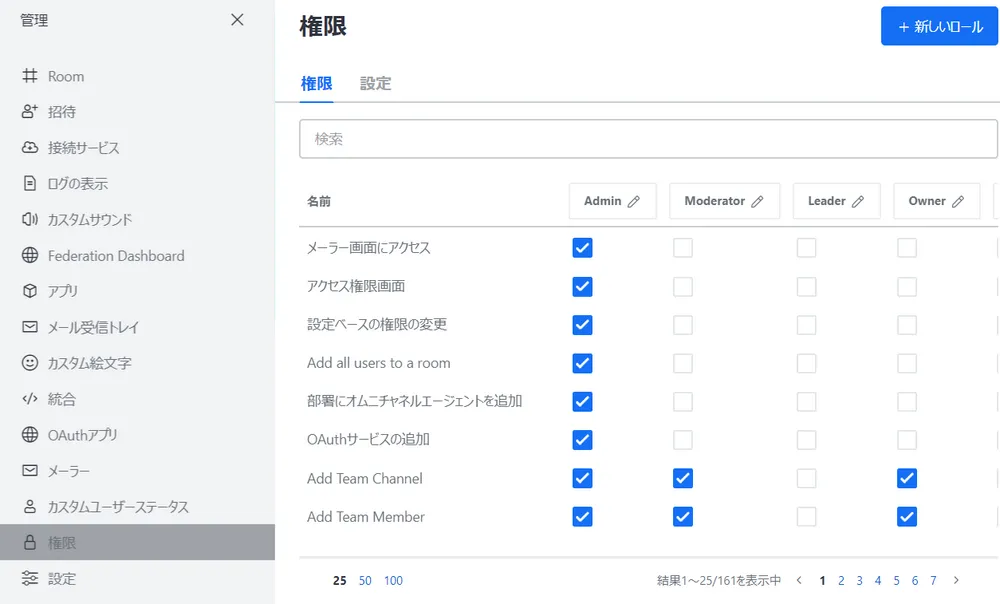Edit the Admin role pencil icon
The height and width of the screenshot is (604, 1000).
tap(633, 202)
